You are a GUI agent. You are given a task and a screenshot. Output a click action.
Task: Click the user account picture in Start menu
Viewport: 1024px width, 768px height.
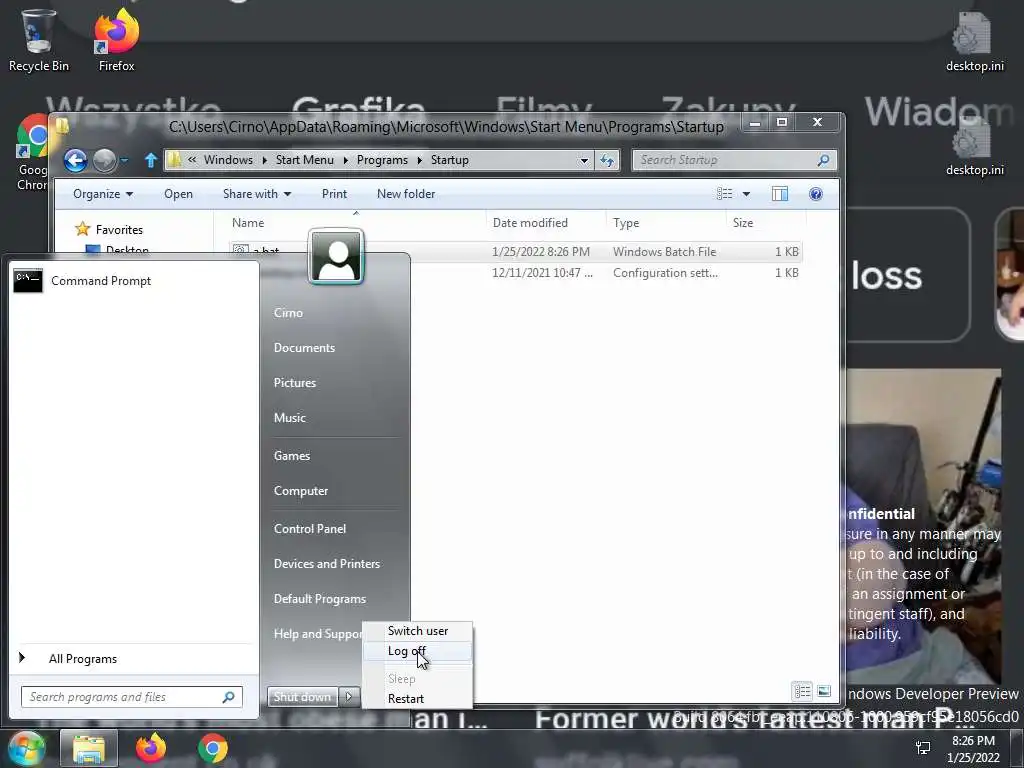click(x=336, y=256)
